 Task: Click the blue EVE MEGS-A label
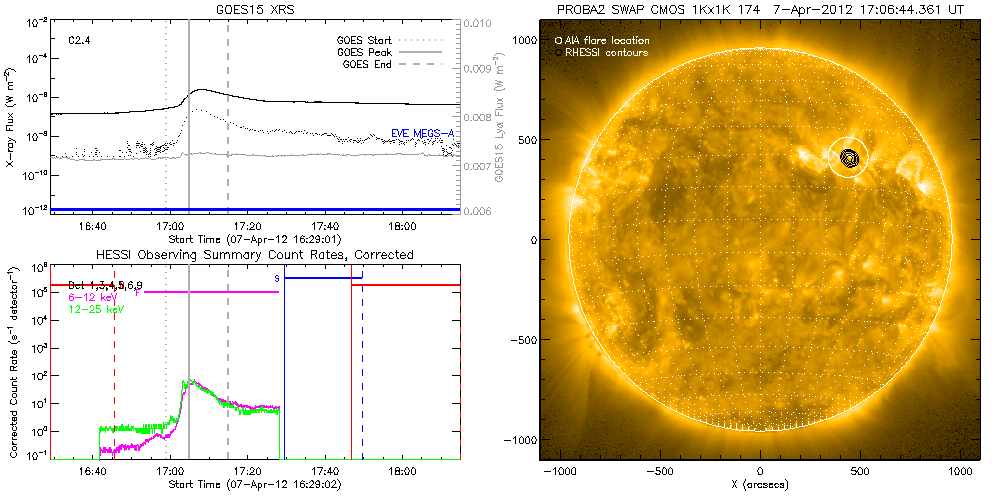coord(423,132)
